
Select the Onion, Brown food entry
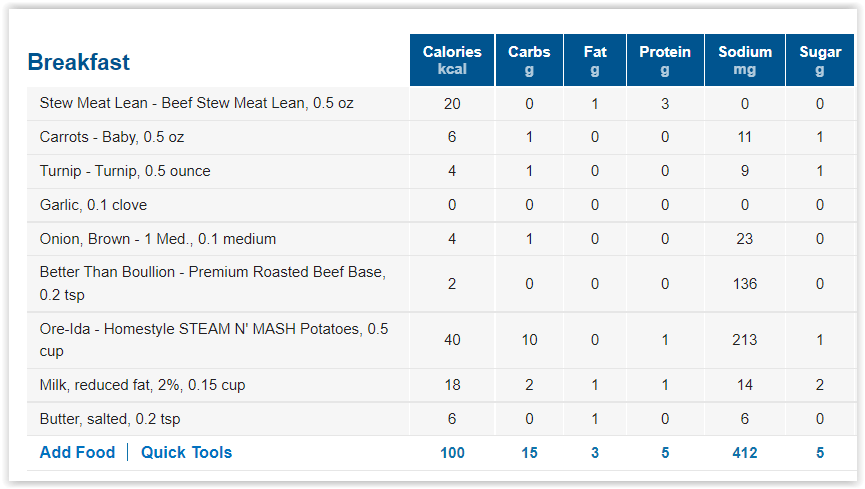pos(158,239)
